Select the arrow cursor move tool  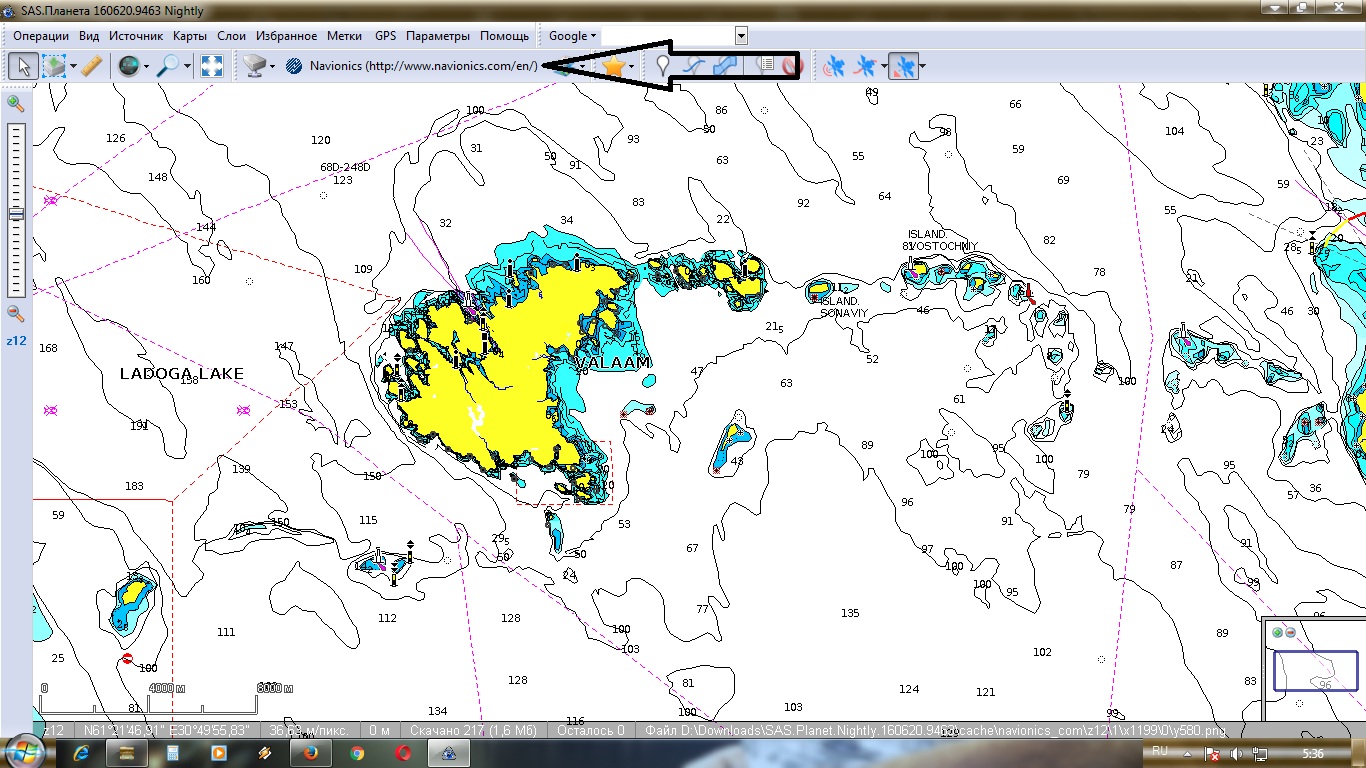tap(24, 66)
